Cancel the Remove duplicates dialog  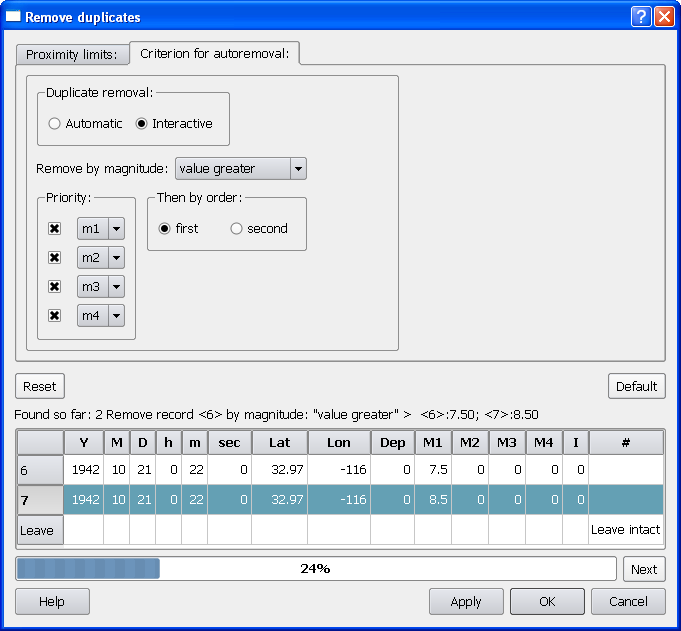pyautogui.click(x=628, y=601)
